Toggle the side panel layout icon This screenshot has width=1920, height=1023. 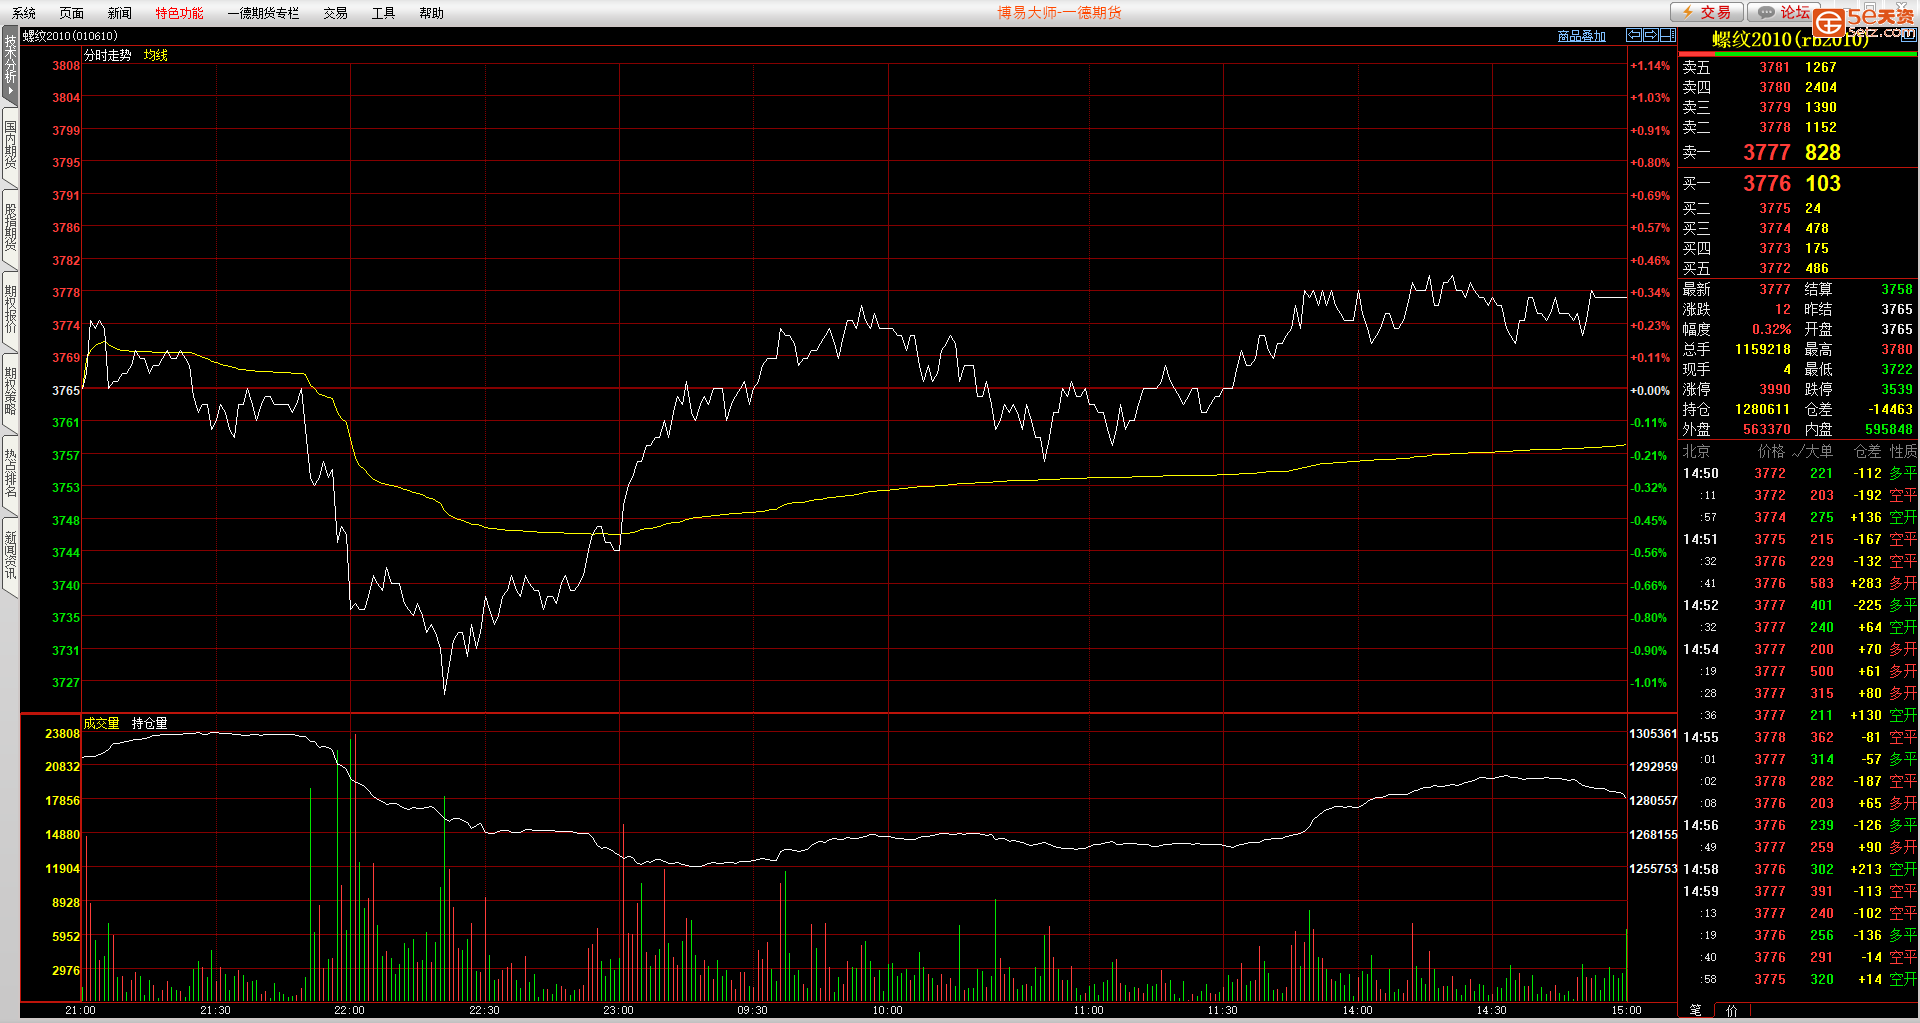click(1667, 35)
